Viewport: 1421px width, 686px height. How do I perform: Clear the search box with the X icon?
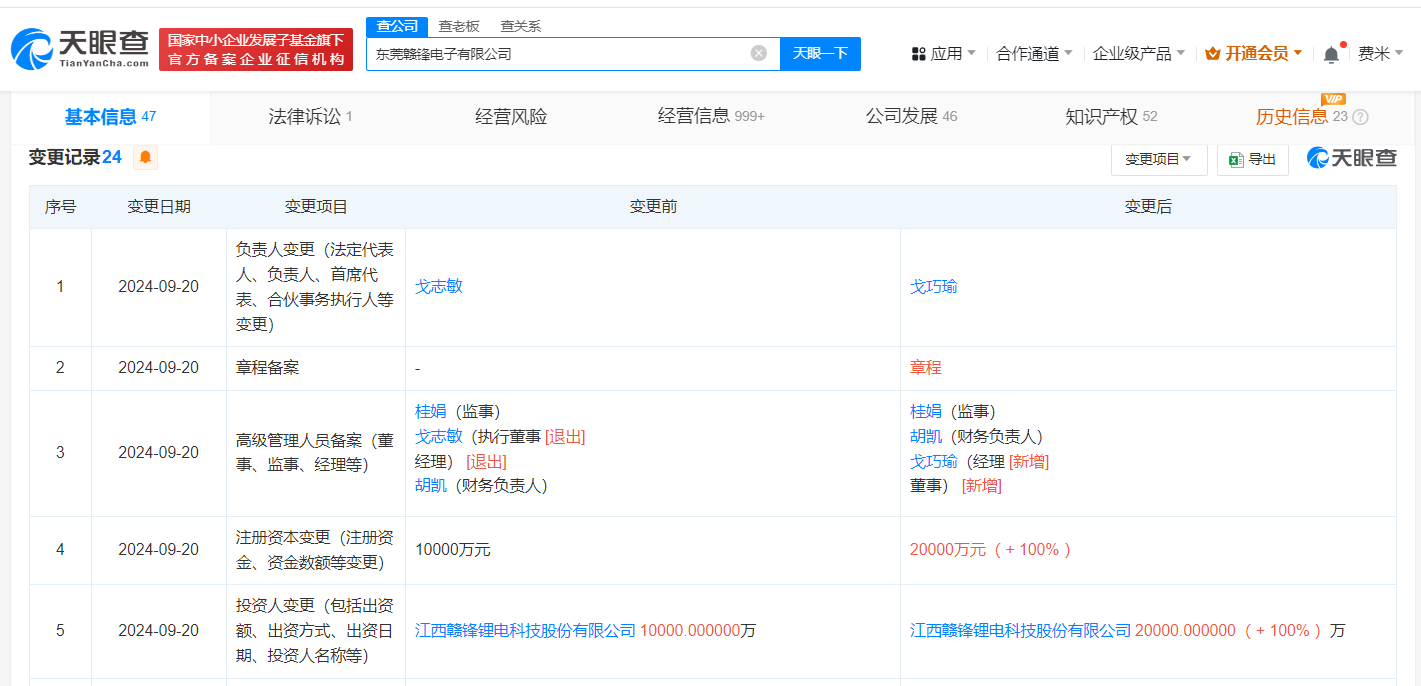759,53
